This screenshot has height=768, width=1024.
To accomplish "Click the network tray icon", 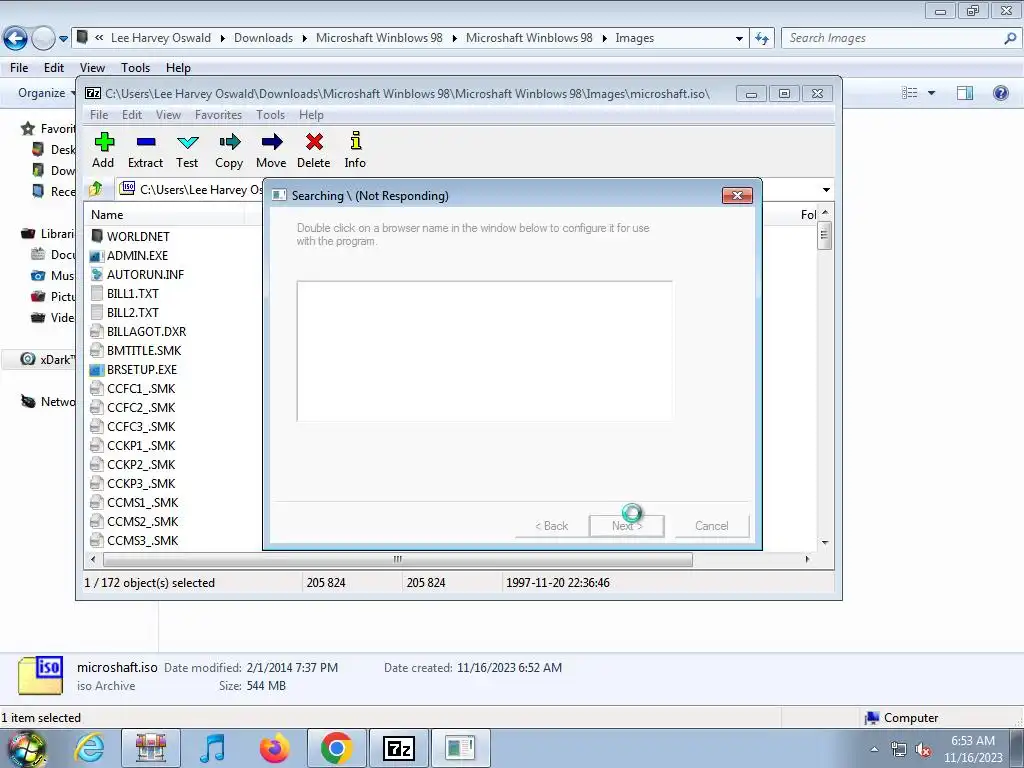I will click(899, 750).
